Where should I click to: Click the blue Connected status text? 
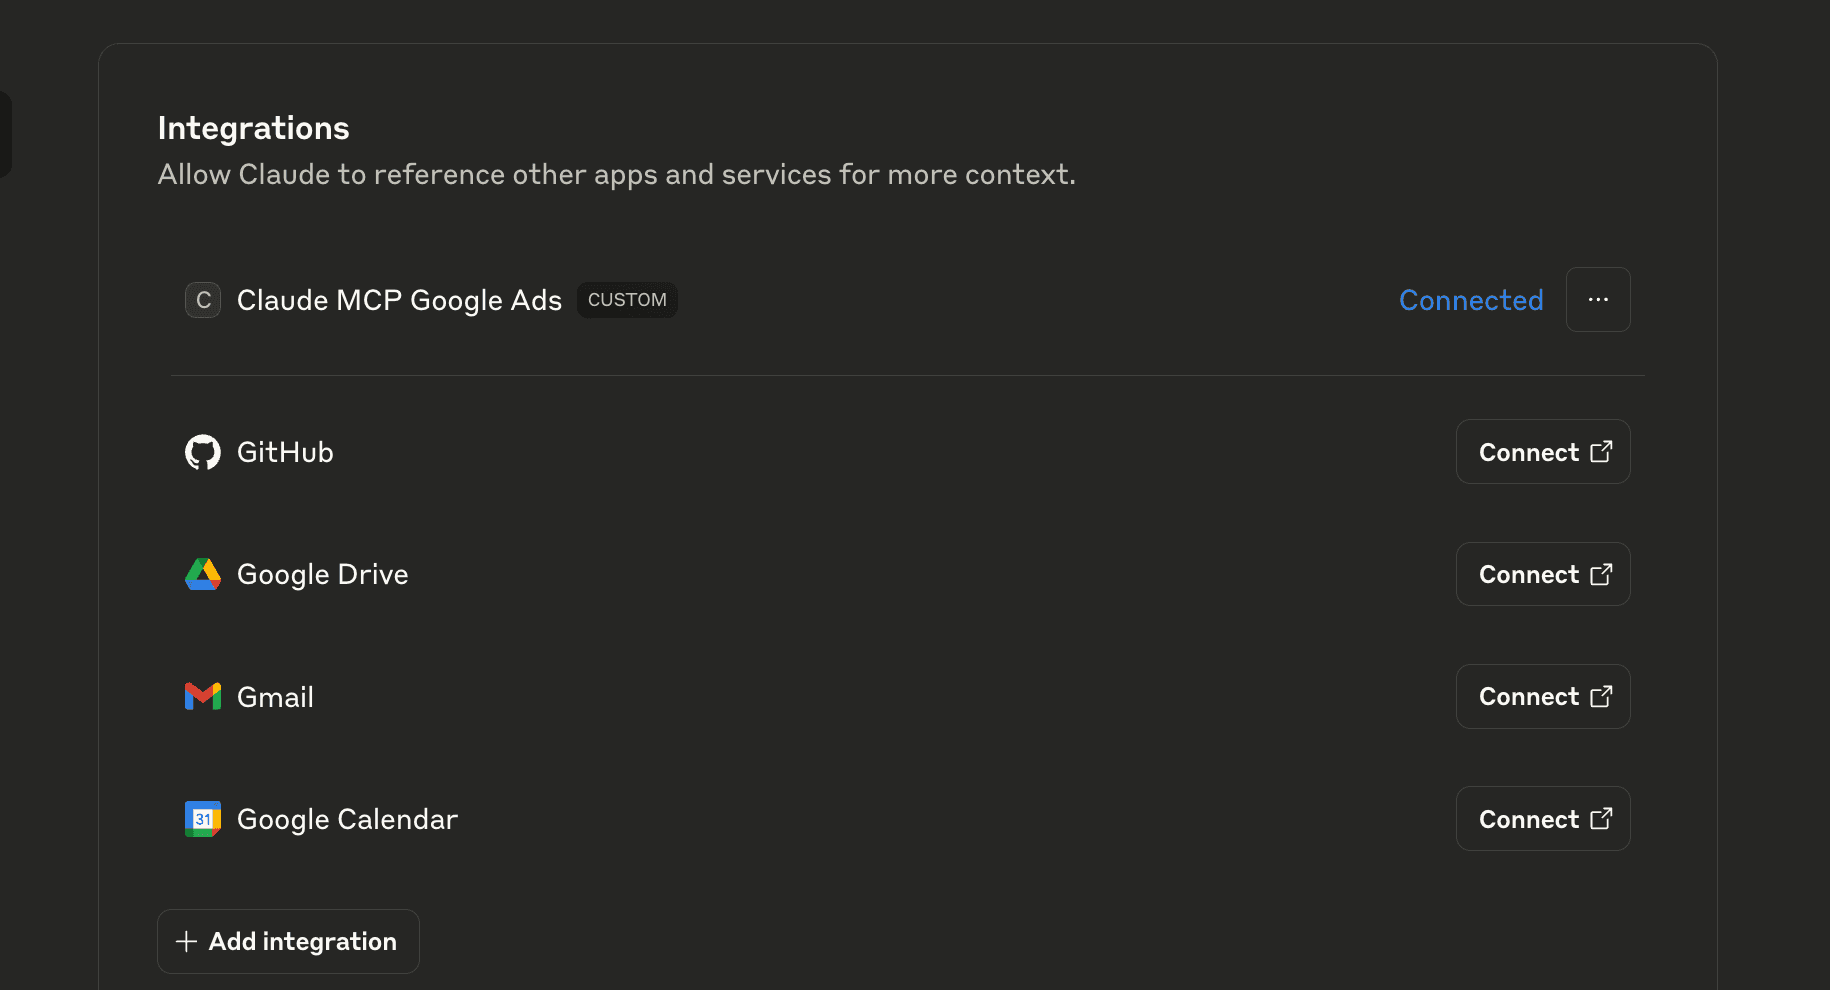[x=1470, y=300]
